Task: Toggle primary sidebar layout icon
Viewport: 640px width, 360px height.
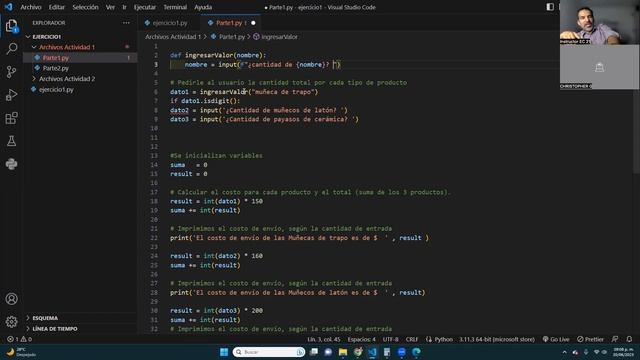Action: tap(550, 7)
